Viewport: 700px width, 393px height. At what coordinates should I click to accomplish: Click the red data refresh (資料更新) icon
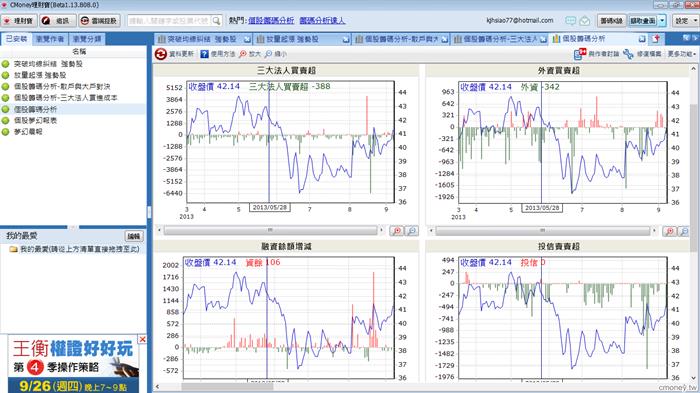point(160,54)
